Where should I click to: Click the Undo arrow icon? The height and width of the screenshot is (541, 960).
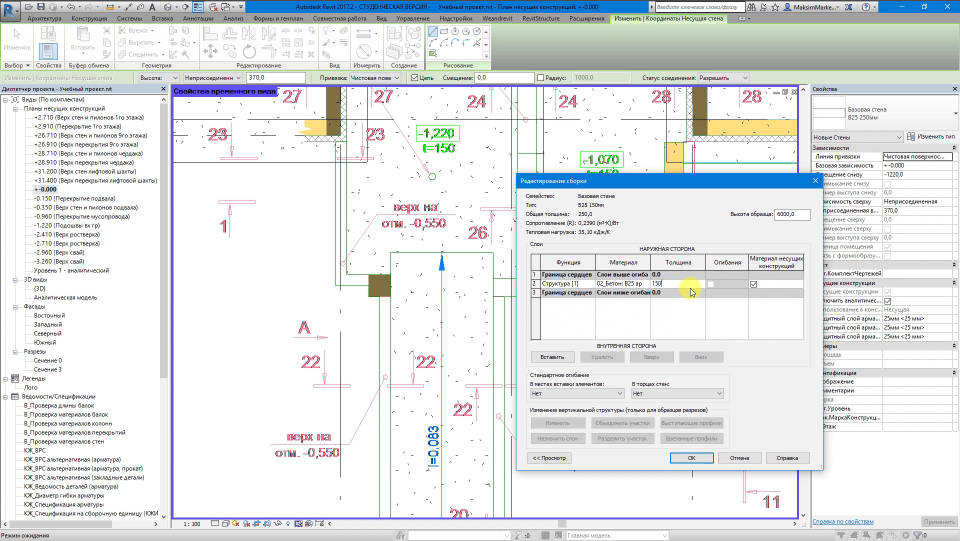pyautogui.click(x=71, y=7)
